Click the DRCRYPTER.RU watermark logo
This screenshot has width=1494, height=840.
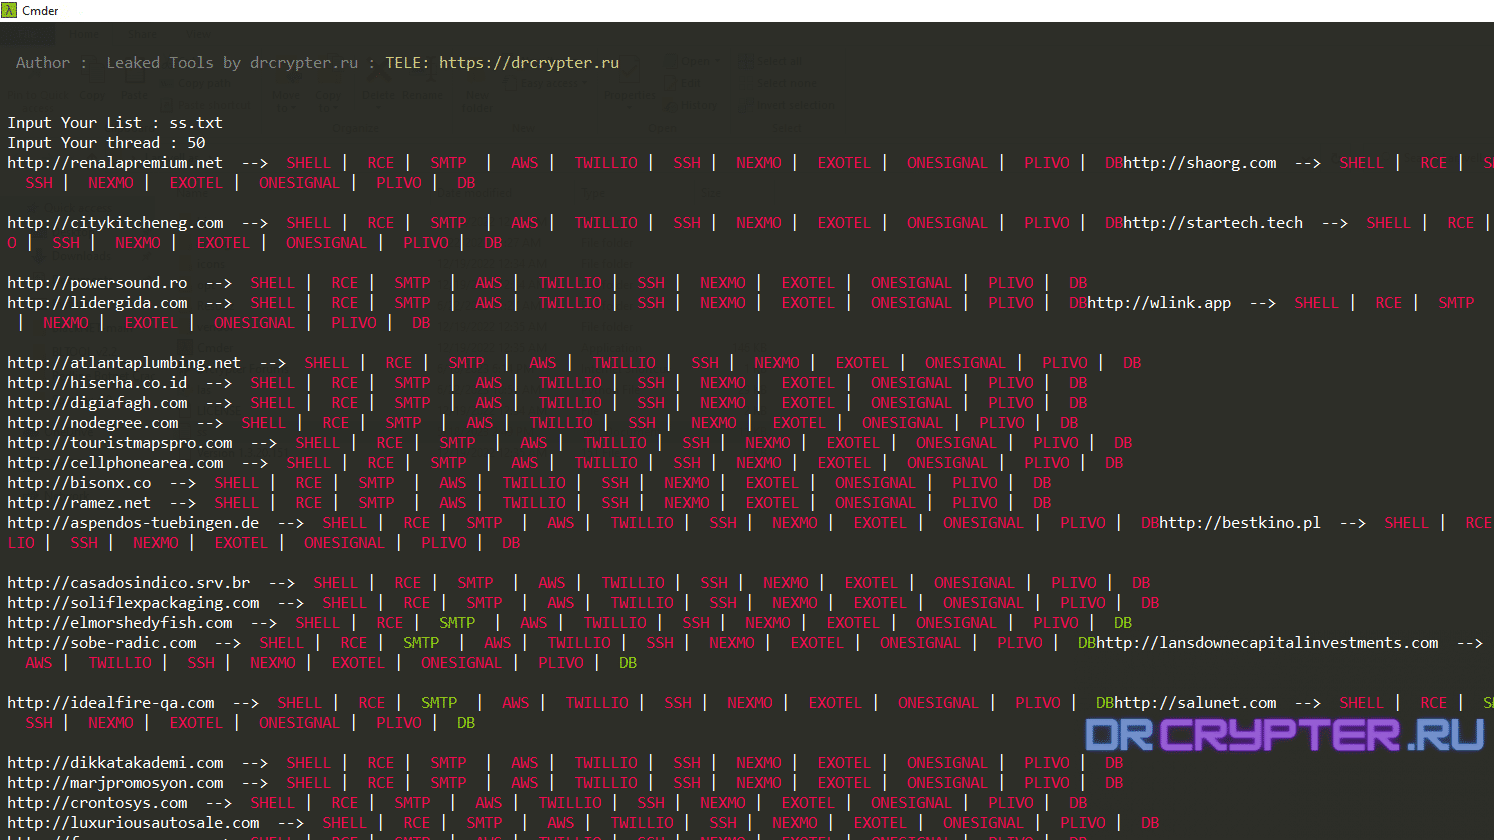coord(1284,735)
